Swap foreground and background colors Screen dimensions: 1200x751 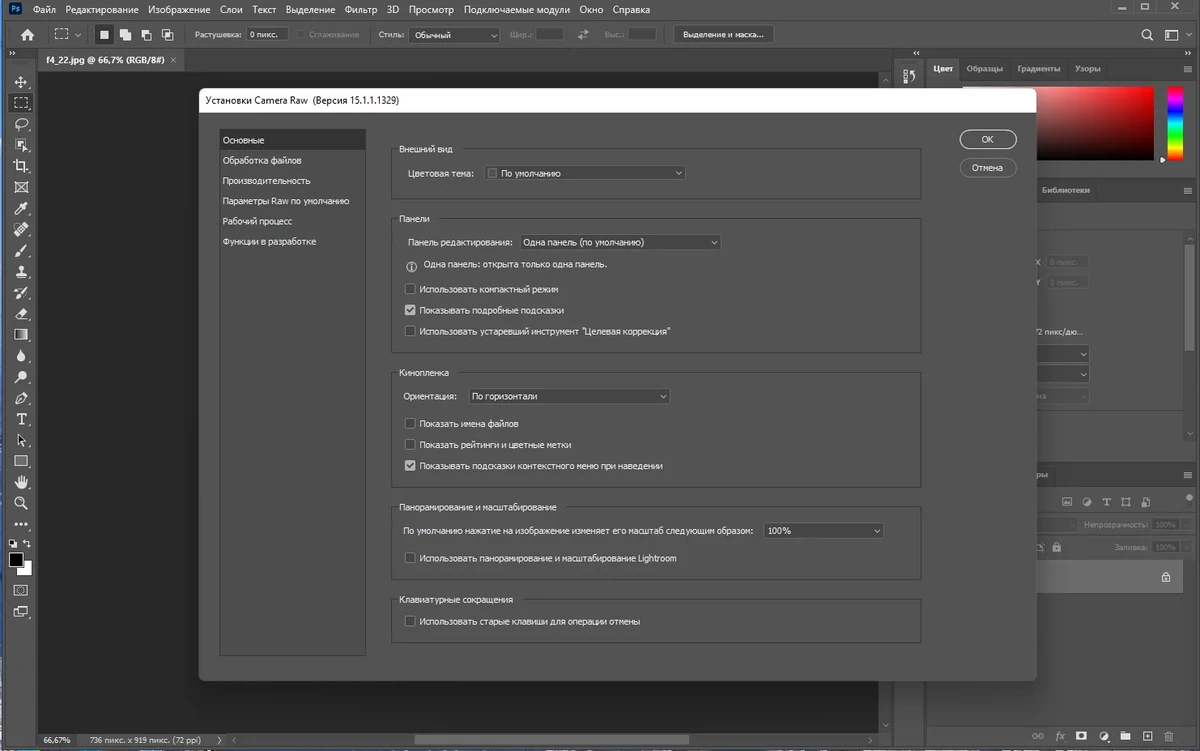pos(28,543)
